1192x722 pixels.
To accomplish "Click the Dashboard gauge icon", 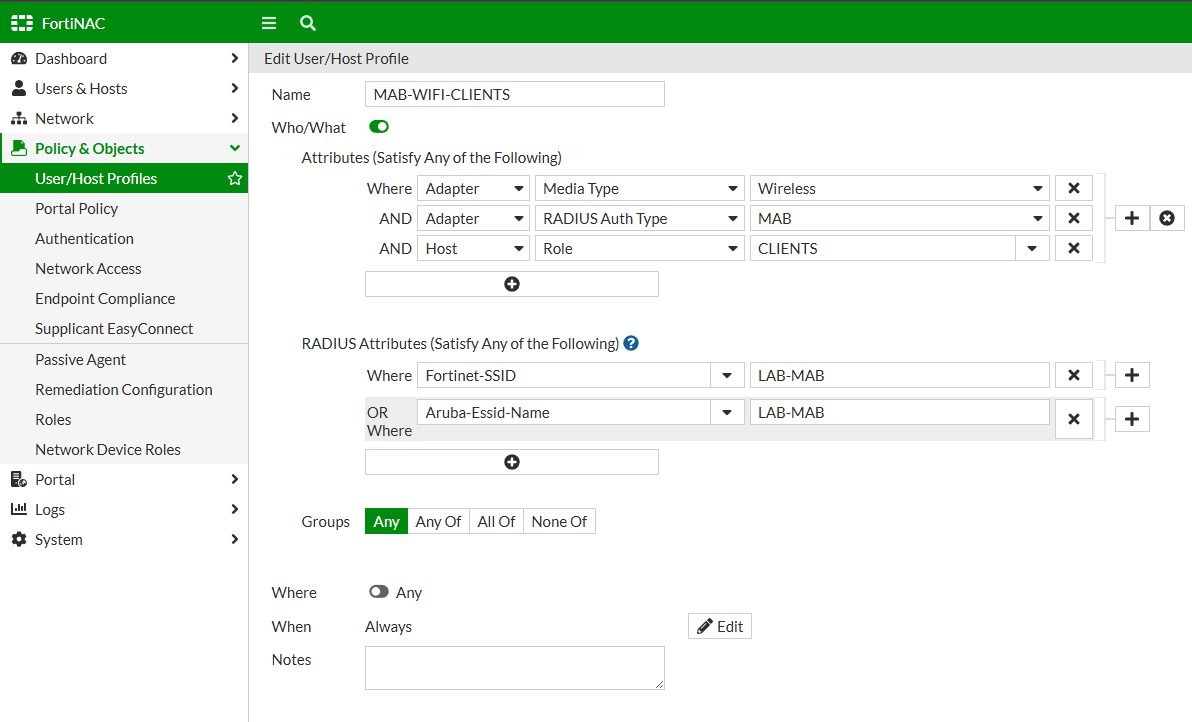I will coord(19,59).
